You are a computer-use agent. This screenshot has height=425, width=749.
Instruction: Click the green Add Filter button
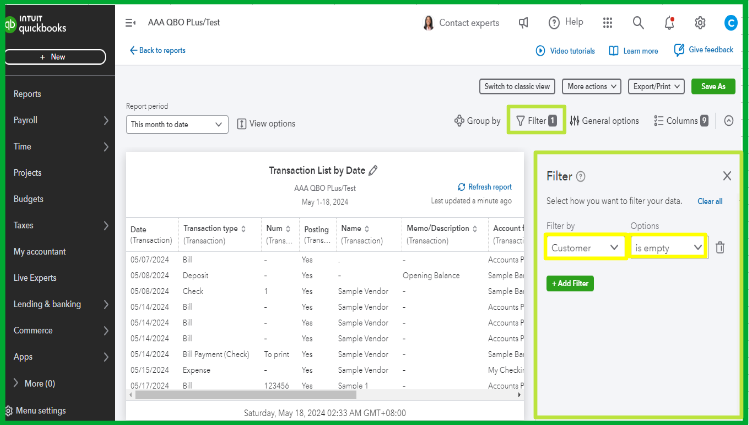(570, 284)
